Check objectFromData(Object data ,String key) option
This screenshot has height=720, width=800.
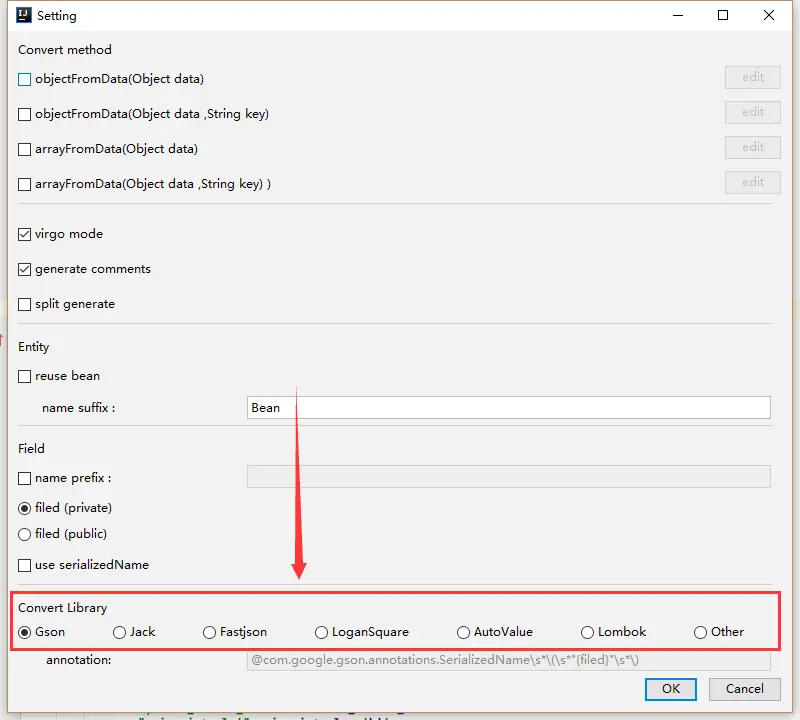[x=24, y=114]
